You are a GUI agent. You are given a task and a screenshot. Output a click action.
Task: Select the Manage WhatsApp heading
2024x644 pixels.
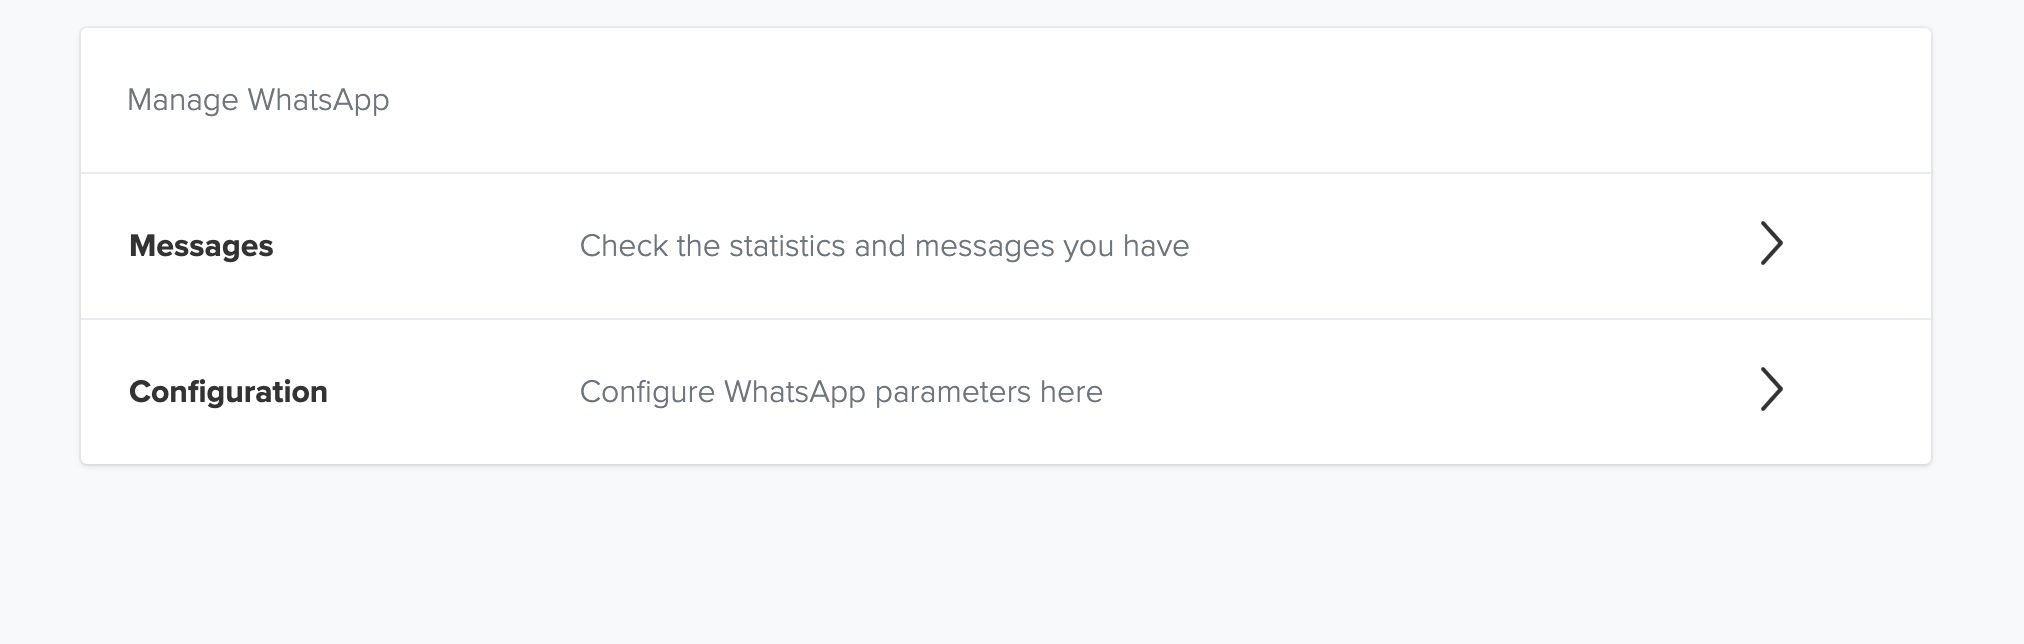[x=258, y=100]
